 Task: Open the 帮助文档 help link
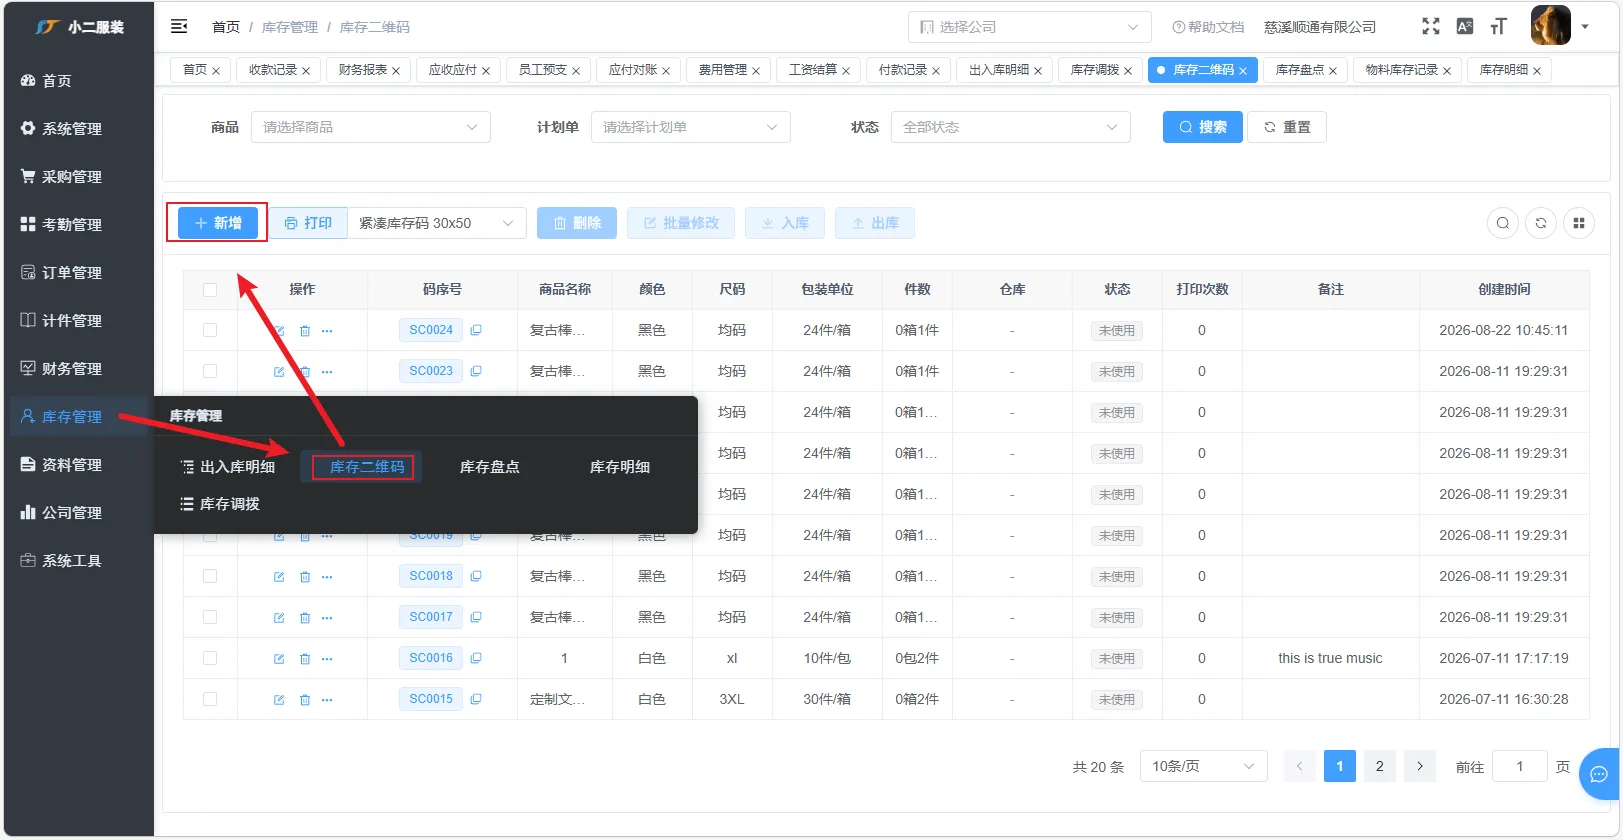coord(1208,27)
